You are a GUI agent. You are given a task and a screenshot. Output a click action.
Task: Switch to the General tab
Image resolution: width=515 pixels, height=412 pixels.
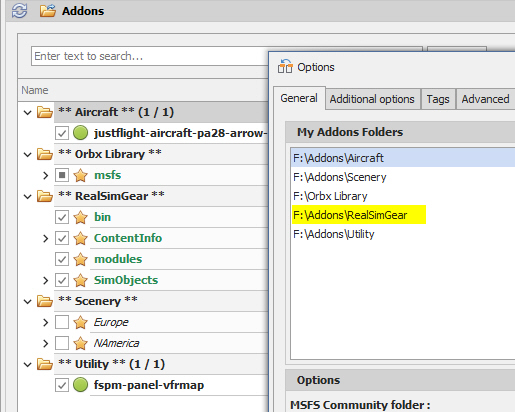pos(299,98)
